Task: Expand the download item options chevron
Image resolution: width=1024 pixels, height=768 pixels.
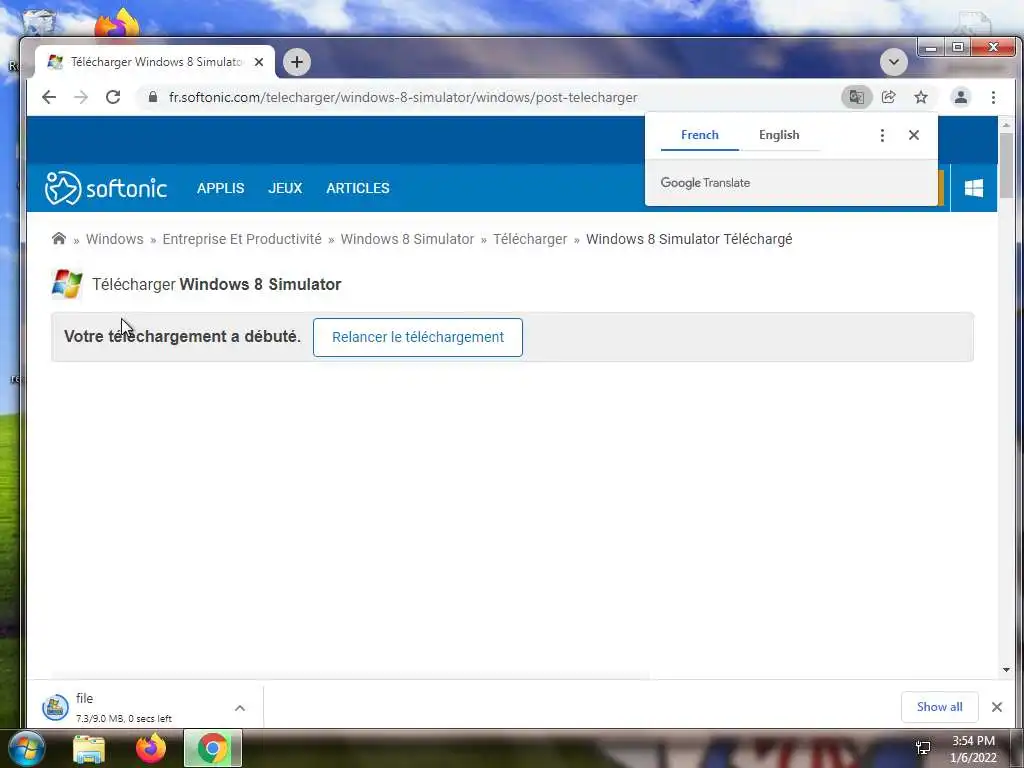Action: [240, 708]
